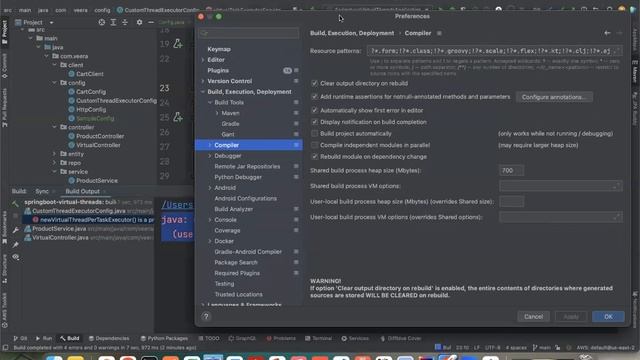Toggle Clear output directory on rebuild checkbox
640x360 pixels.
tap(315, 83)
